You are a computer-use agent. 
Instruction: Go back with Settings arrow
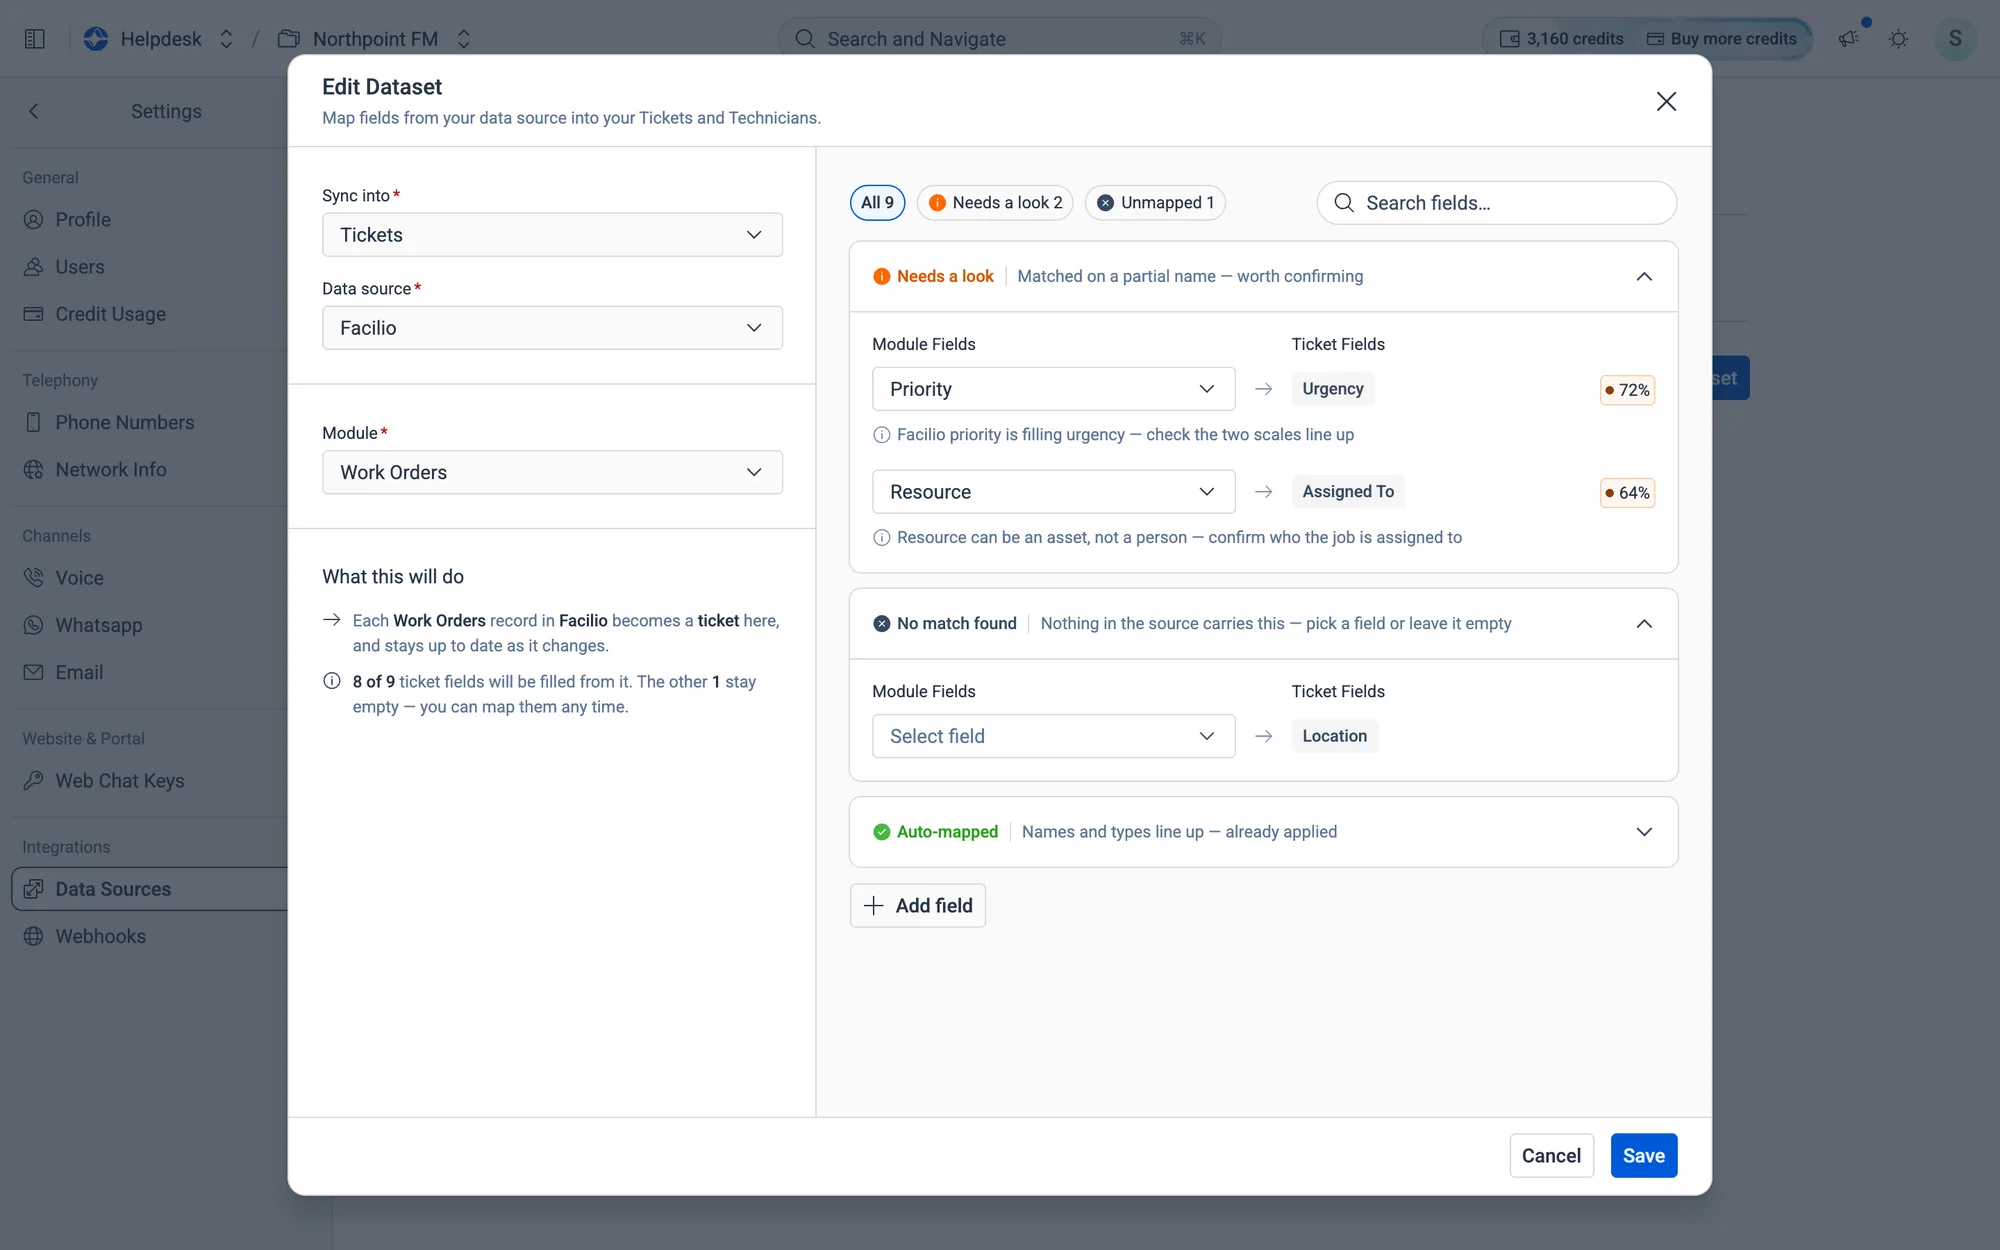tap(34, 111)
